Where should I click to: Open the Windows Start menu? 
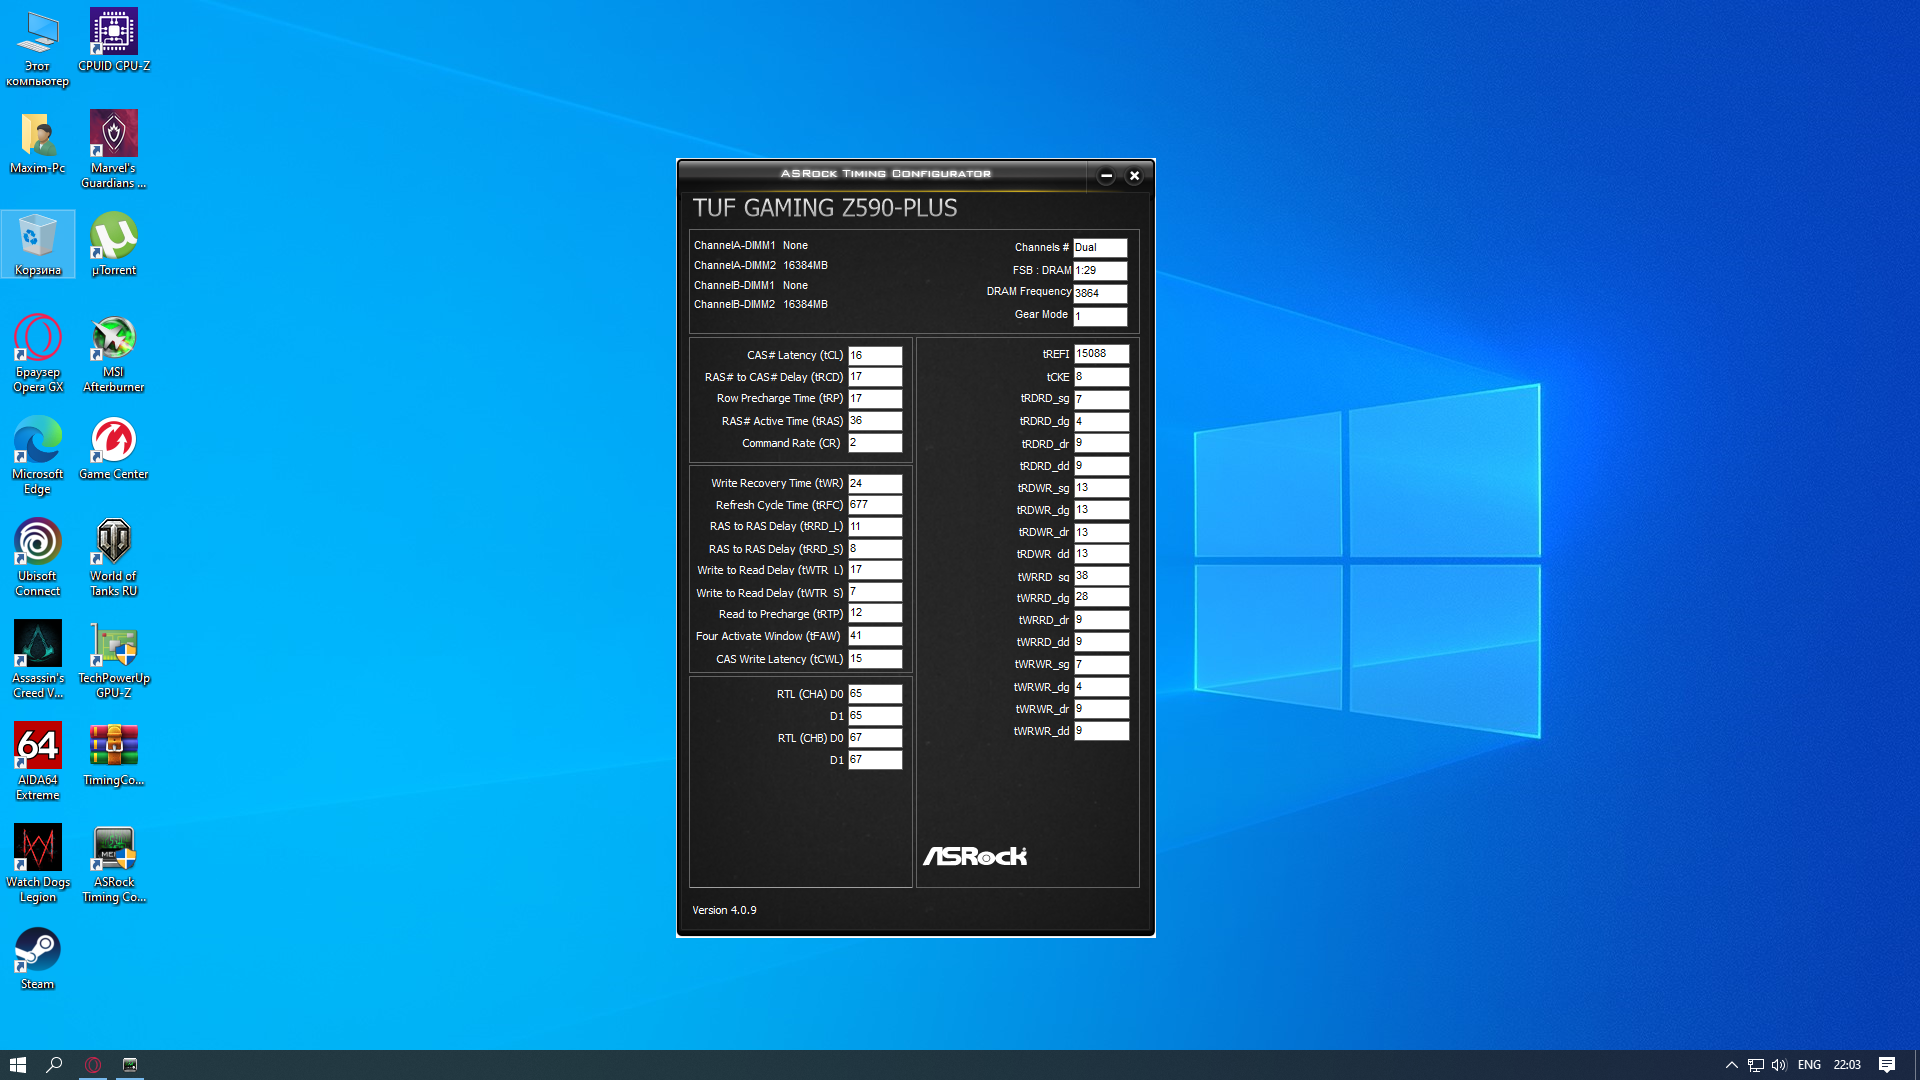coord(17,1065)
